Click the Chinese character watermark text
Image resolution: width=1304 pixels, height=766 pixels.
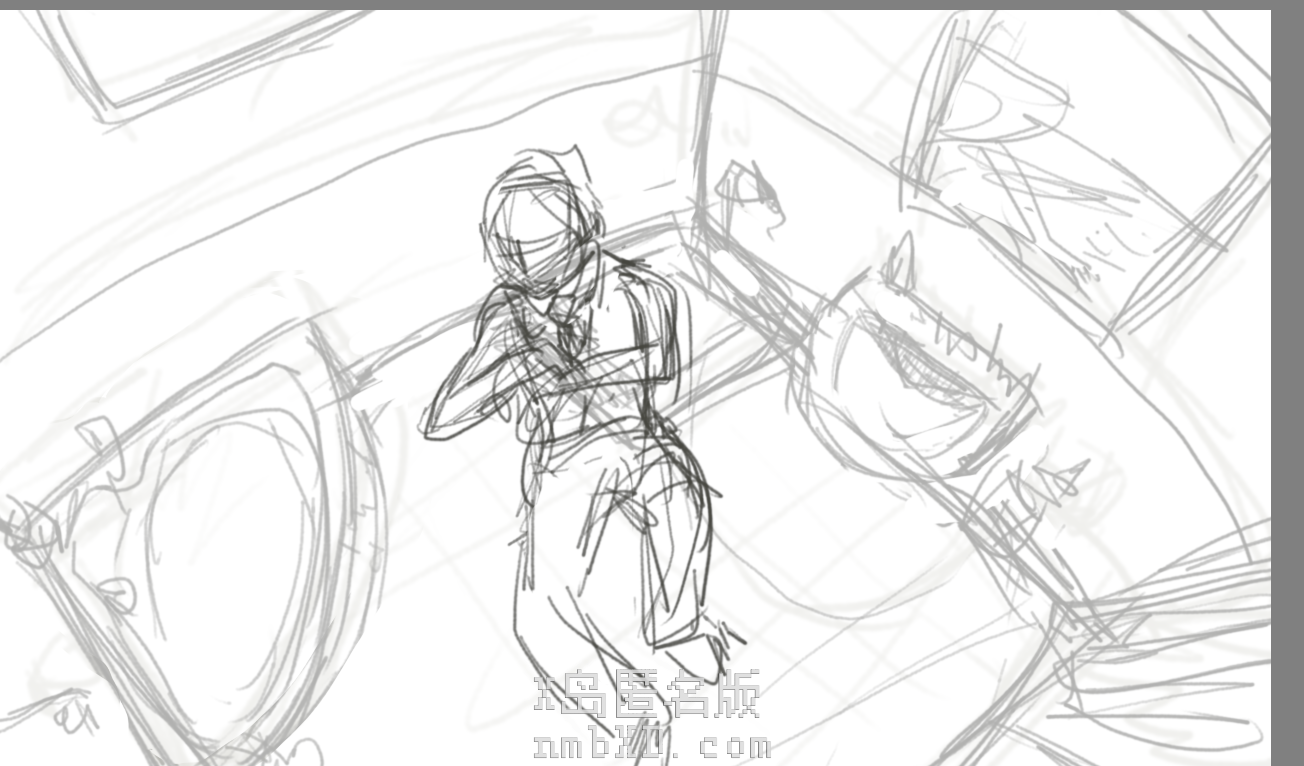pyautogui.click(x=648, y=695)
